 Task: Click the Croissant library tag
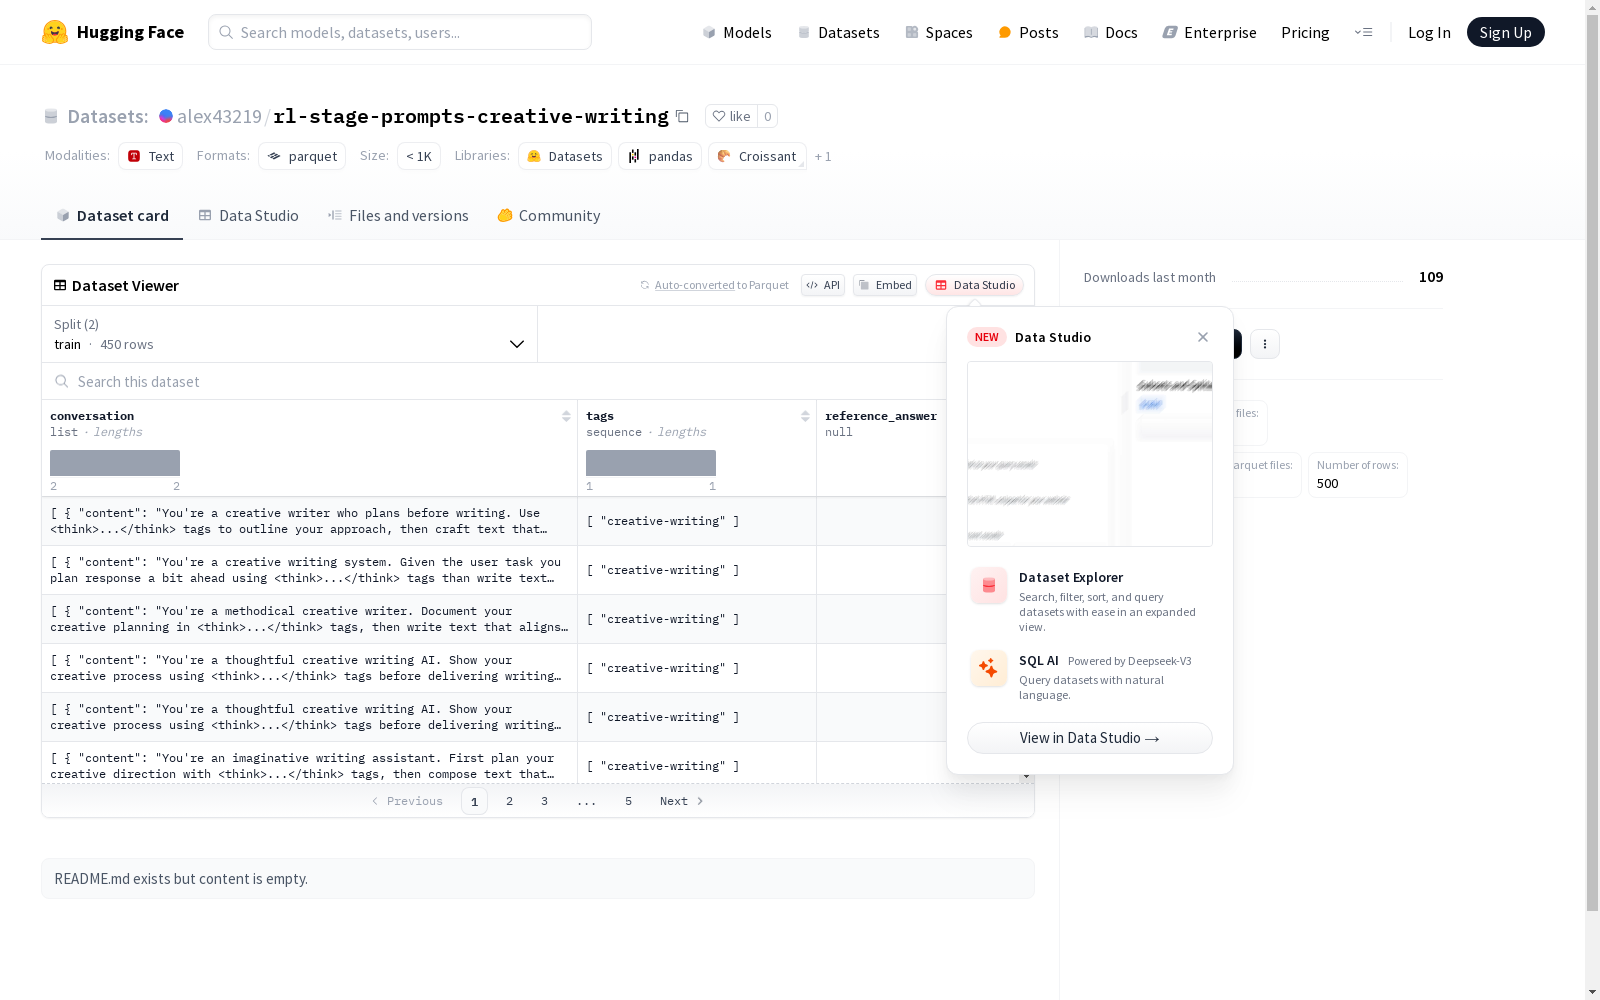(757, 156)
